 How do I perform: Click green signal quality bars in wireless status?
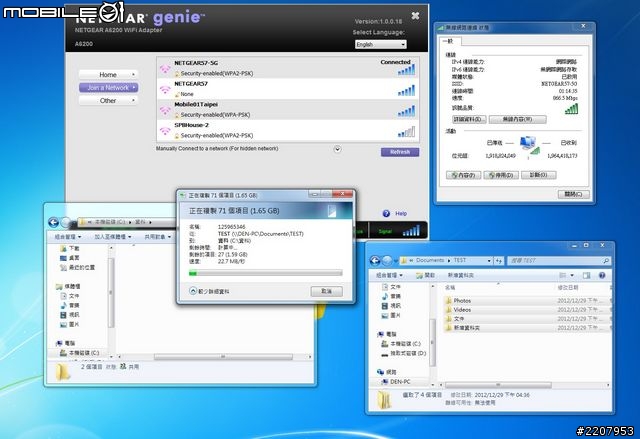point(571,109)
